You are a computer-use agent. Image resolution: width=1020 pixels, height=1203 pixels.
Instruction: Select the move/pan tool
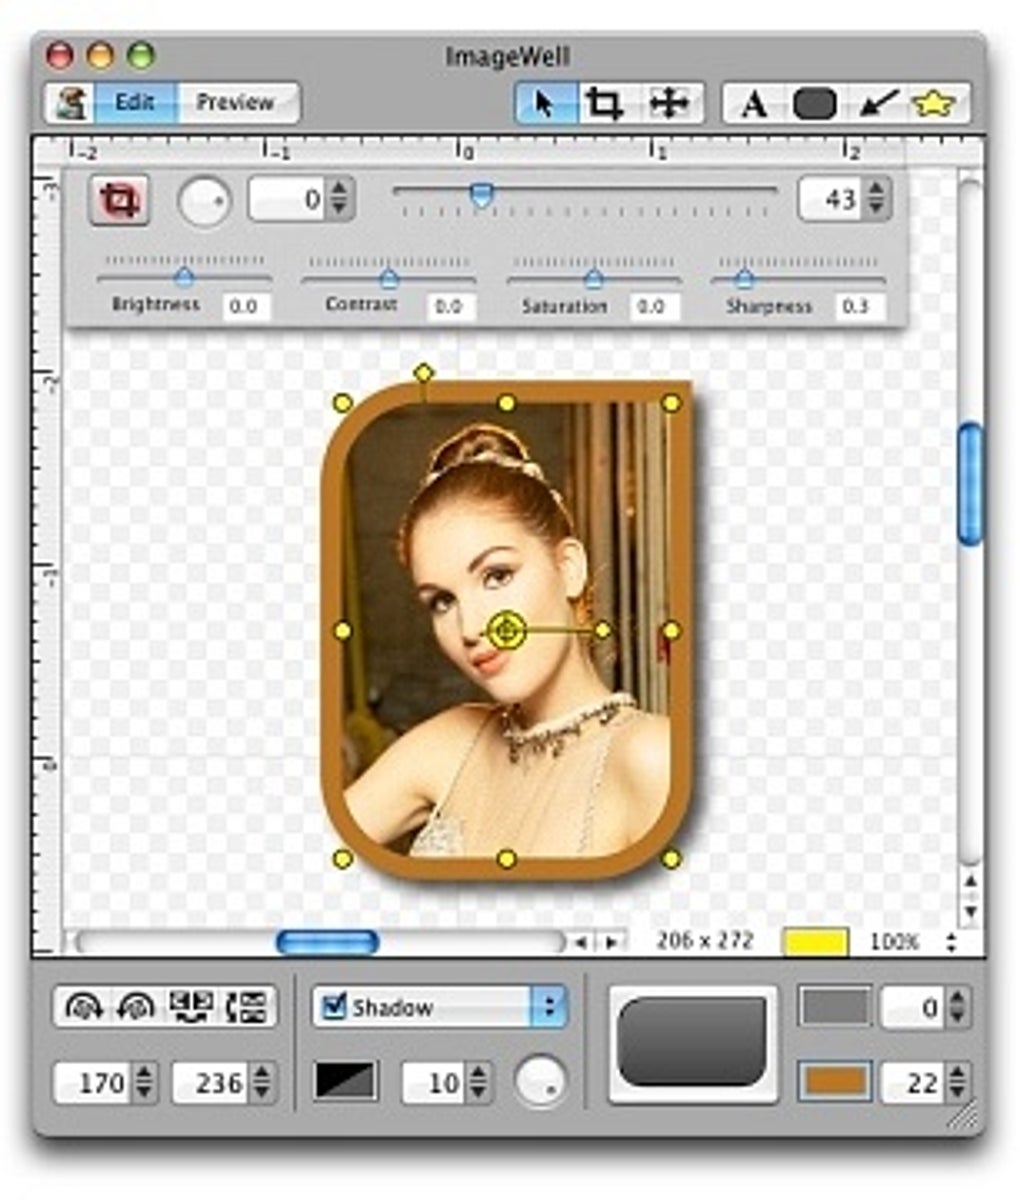[x=667, y=103]
